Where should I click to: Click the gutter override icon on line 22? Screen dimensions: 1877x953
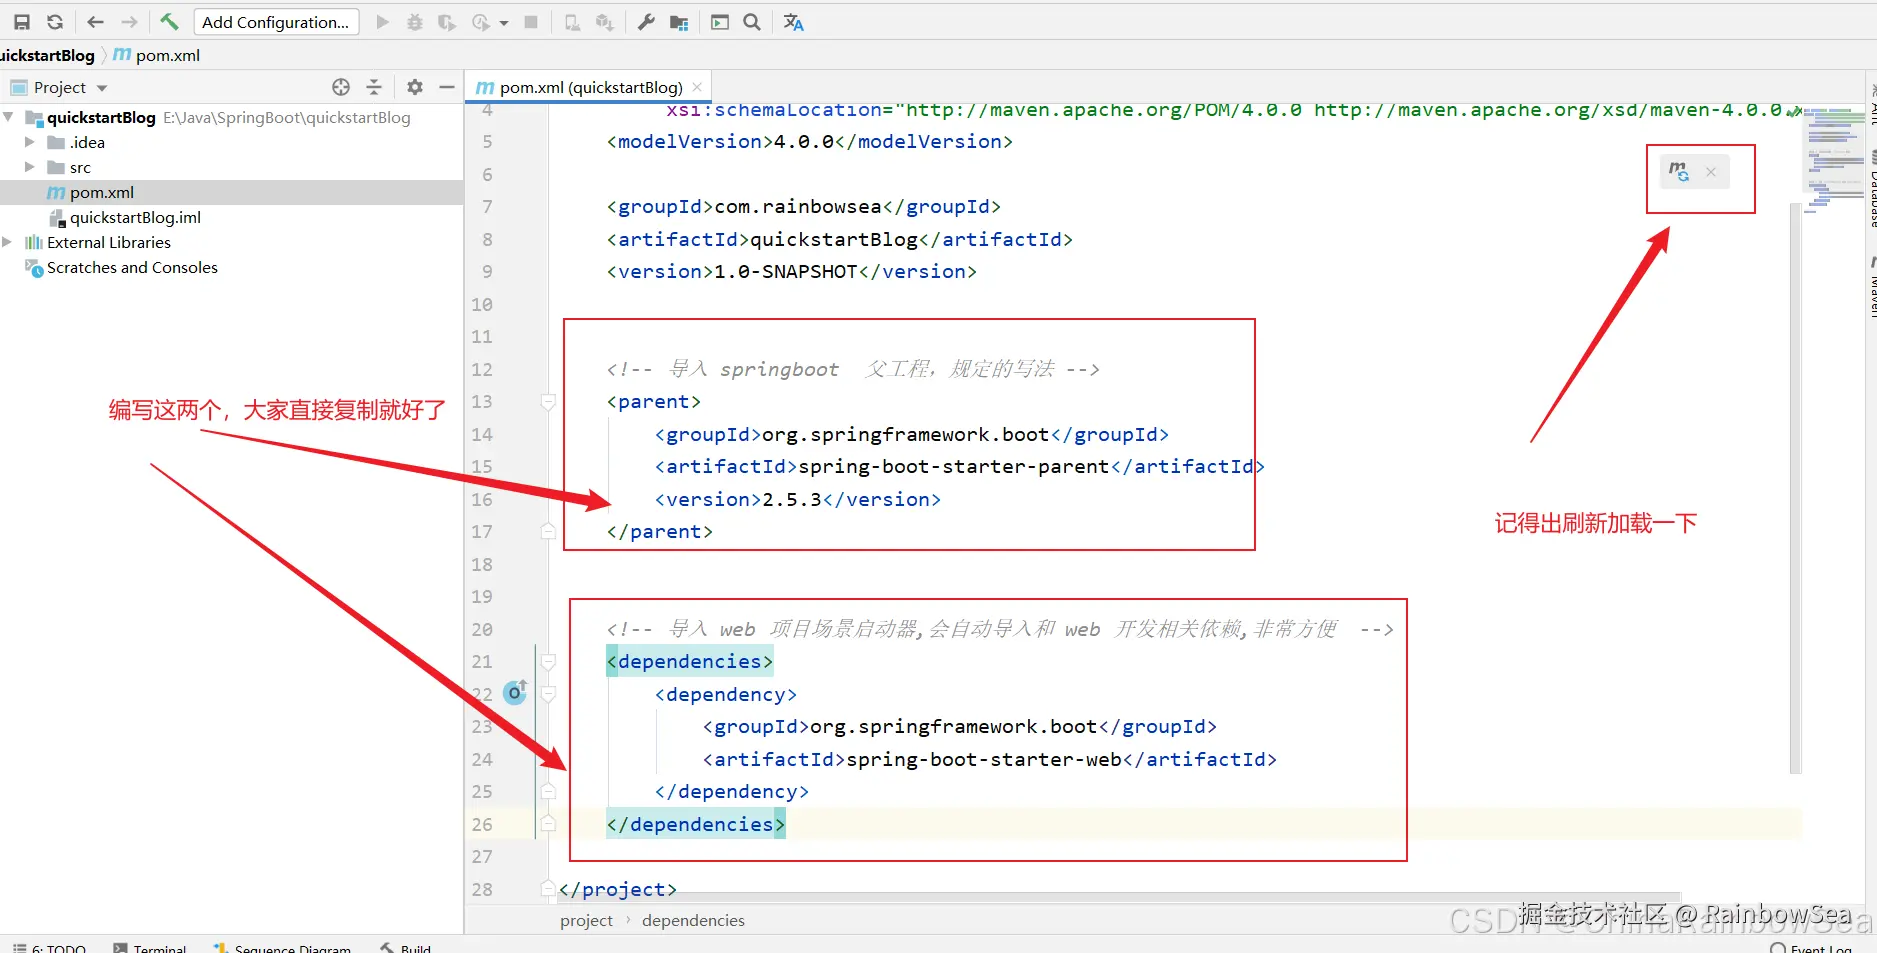(x=515, y=692)
